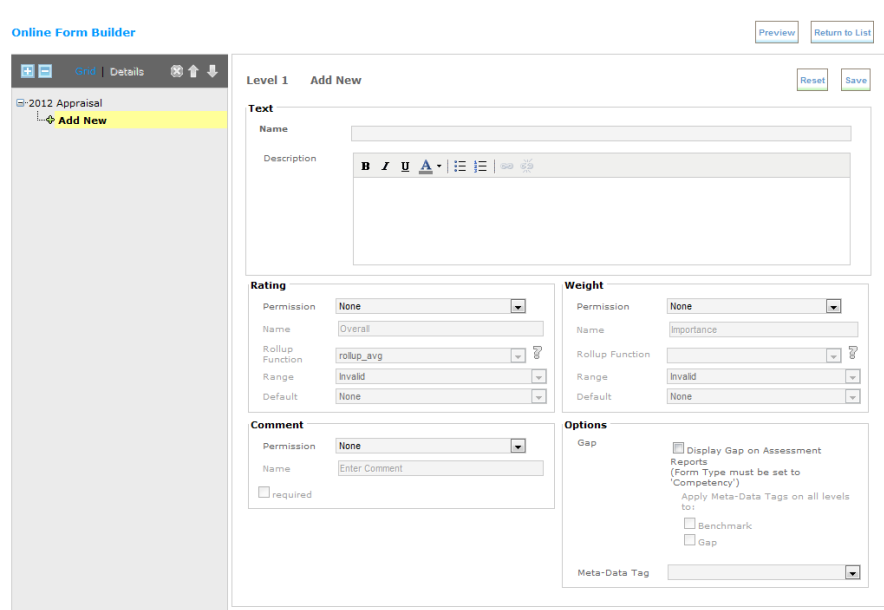Screen dimensions: 884x610
Task: Click the collapse all minus icon
Action: click(45, 71)
